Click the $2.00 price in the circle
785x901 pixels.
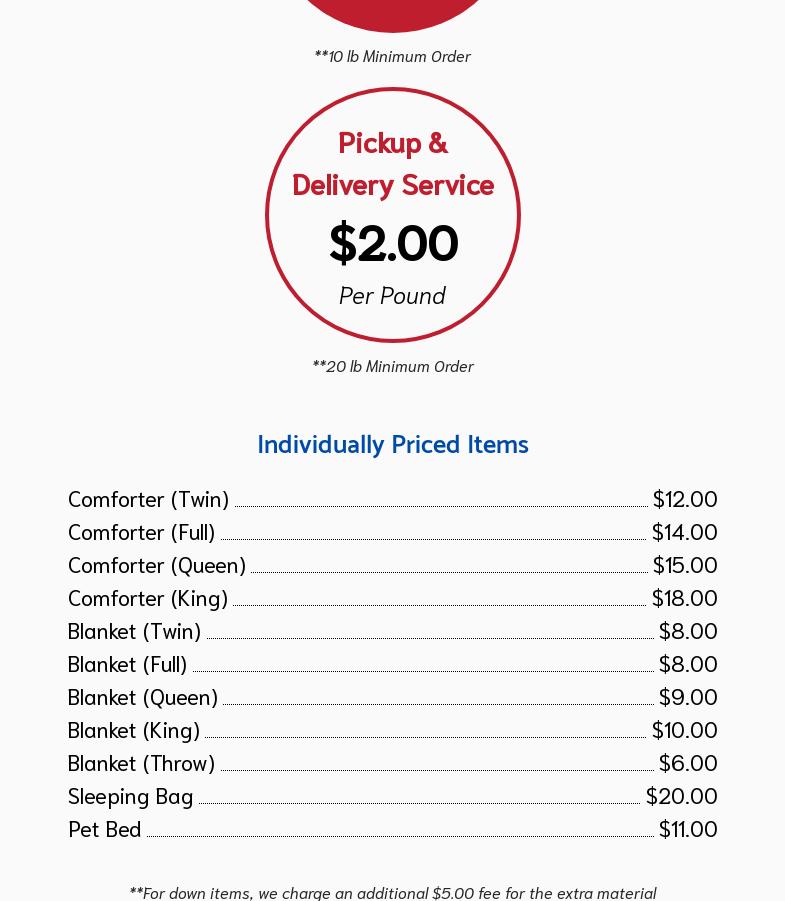[x=393, y=242]
